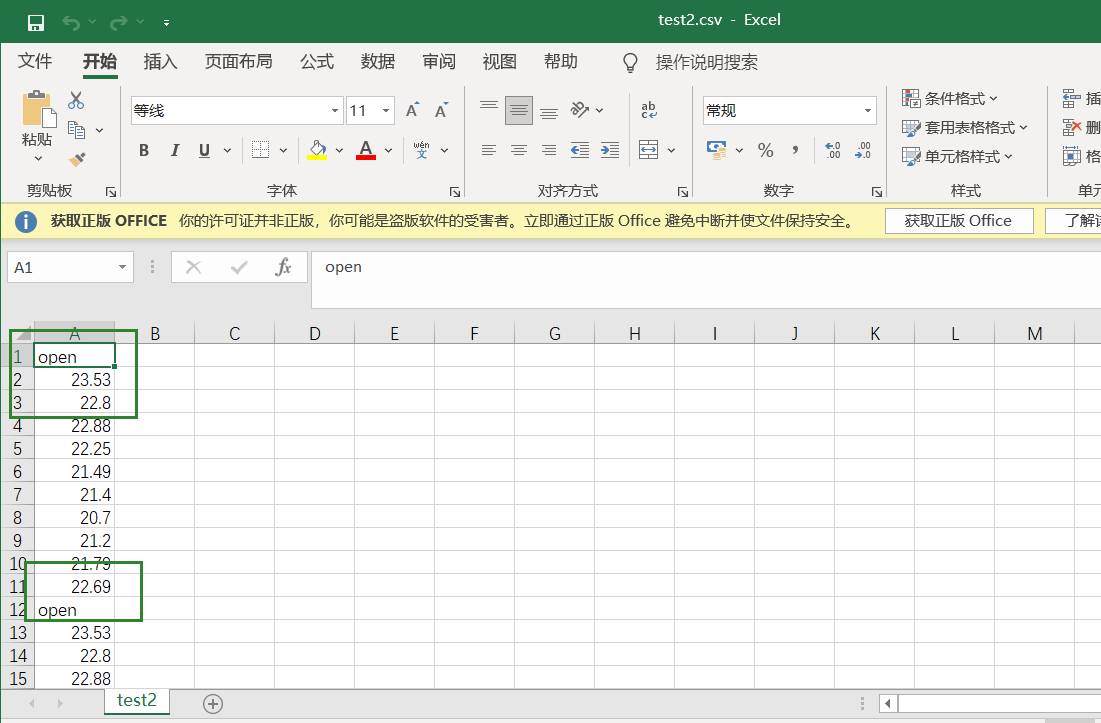Viewport: 1101px width, 723px height.
Task: Open clipboard pane dialog launcher
Action: pos(110,192)
